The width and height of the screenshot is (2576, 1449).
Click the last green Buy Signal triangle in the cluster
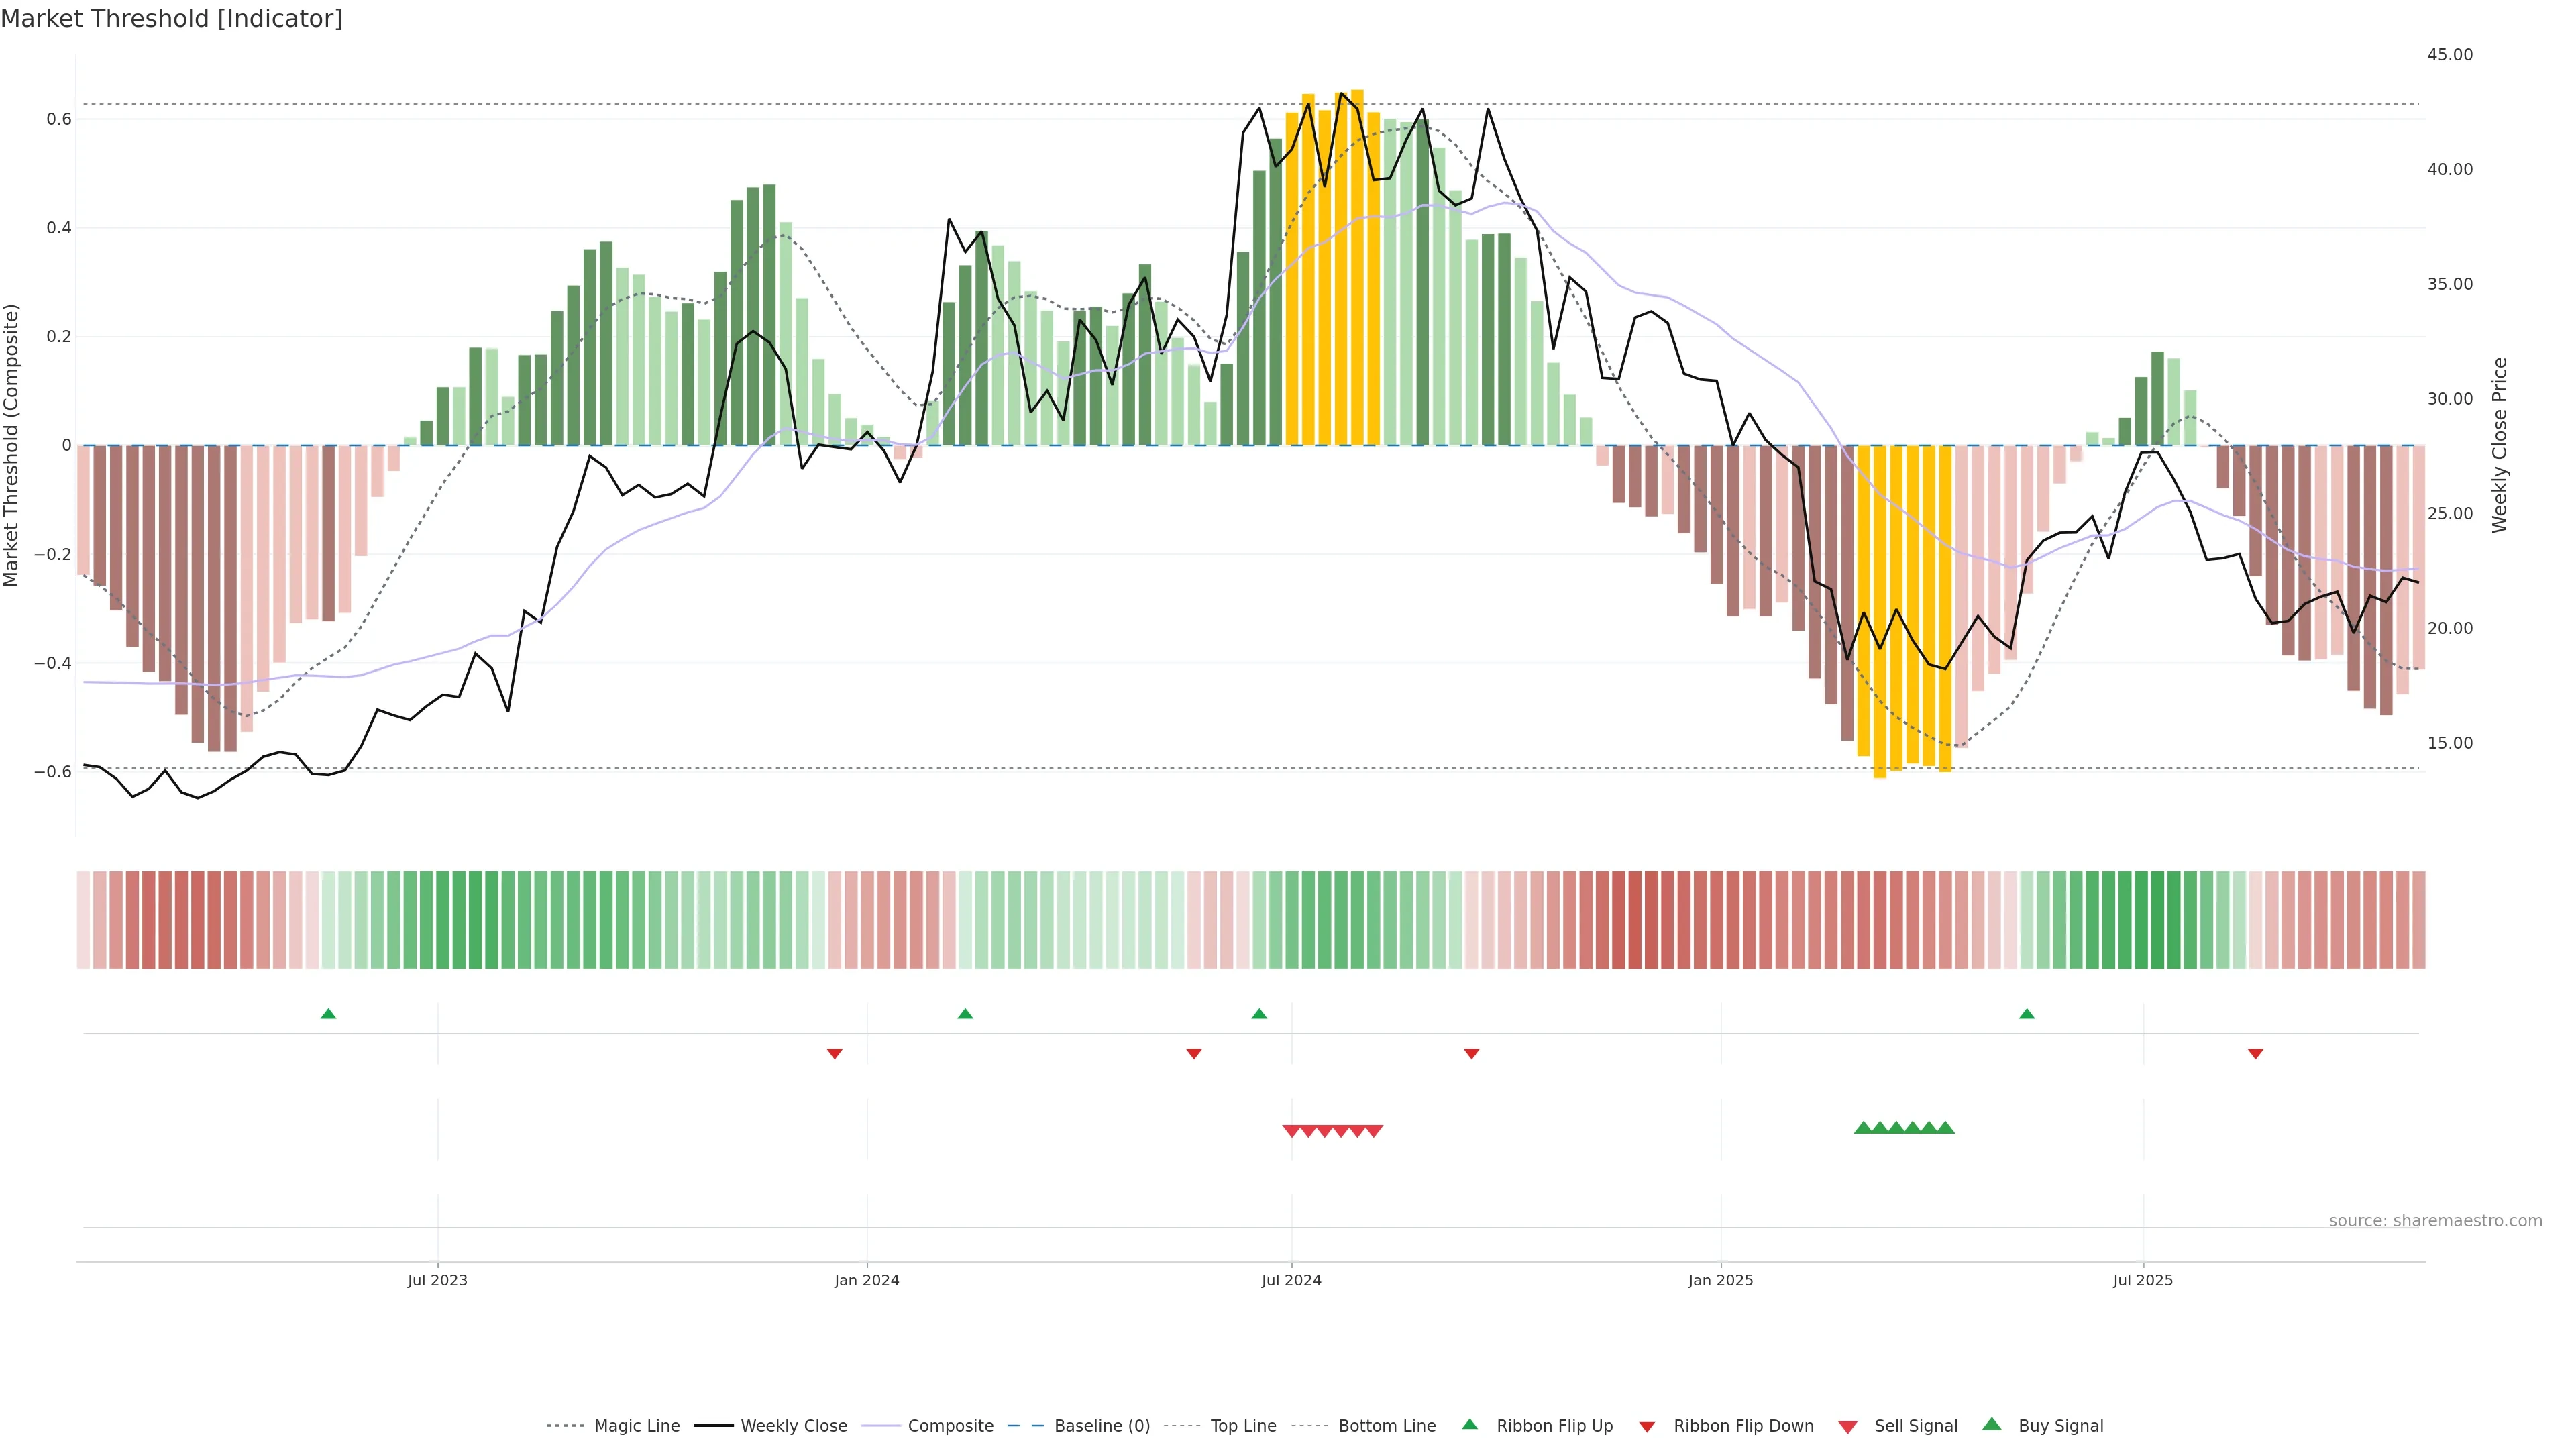pos(1945,1128)
